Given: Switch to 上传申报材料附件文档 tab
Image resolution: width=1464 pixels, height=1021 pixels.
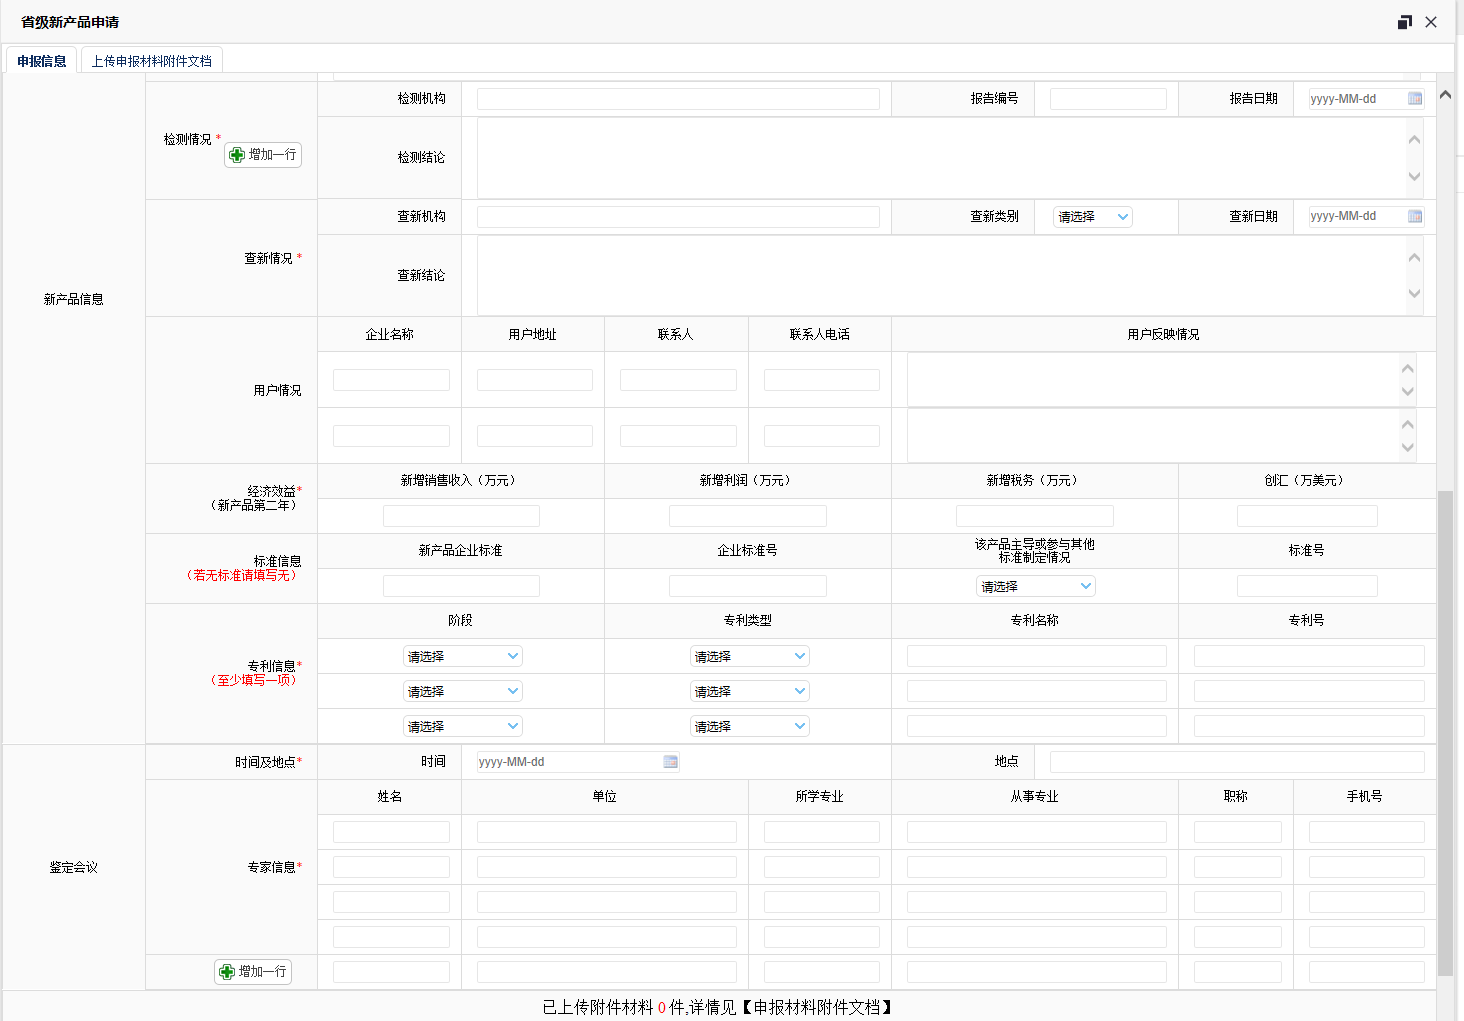Looking at the screenshot, I should [152, 61].
